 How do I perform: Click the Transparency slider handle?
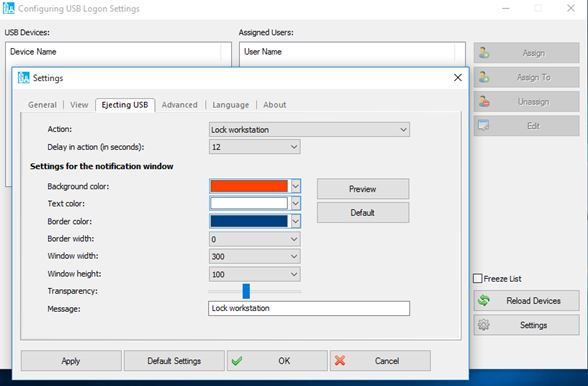pyautogui.click(x=246, y=291)
